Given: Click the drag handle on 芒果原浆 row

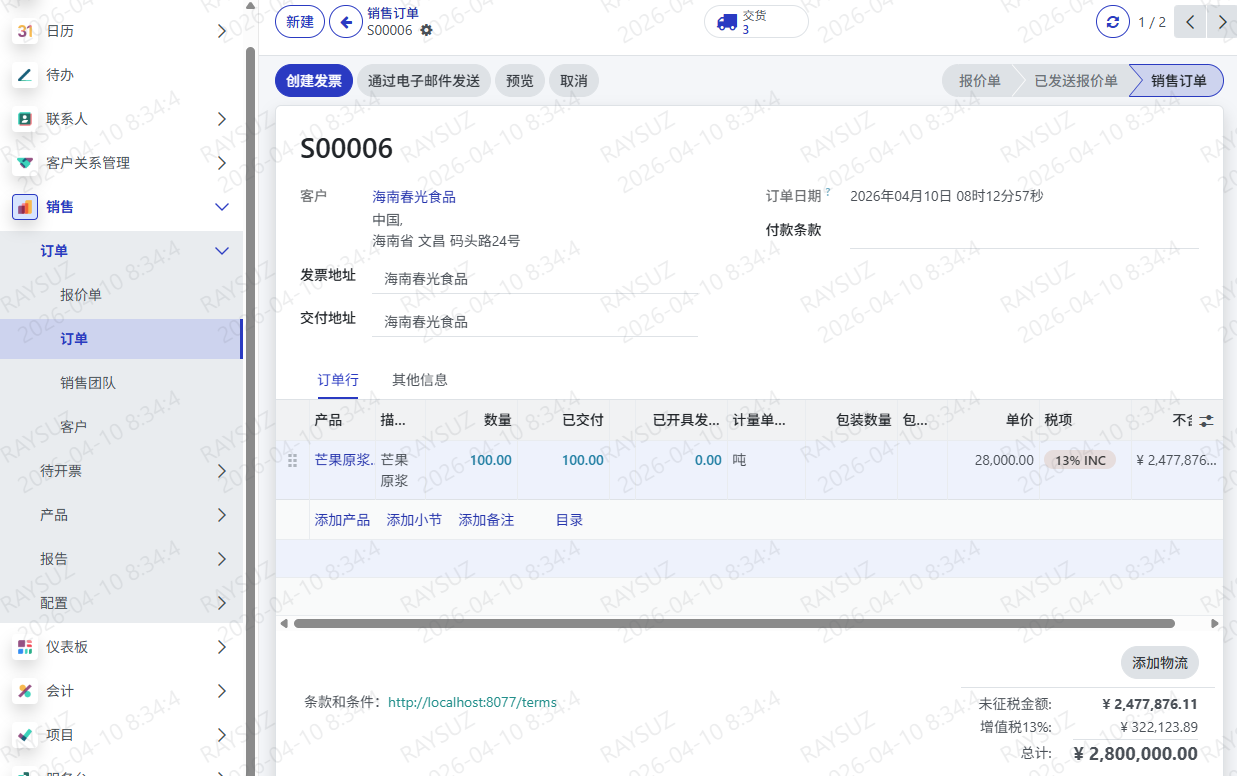Looking at the screenshot, I should (293, 461).
